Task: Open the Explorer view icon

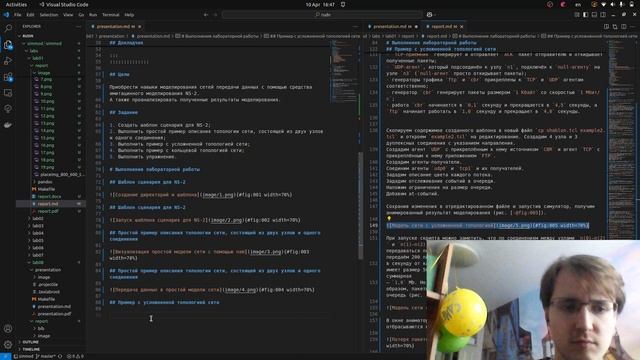Action: (x=8, y=44)
